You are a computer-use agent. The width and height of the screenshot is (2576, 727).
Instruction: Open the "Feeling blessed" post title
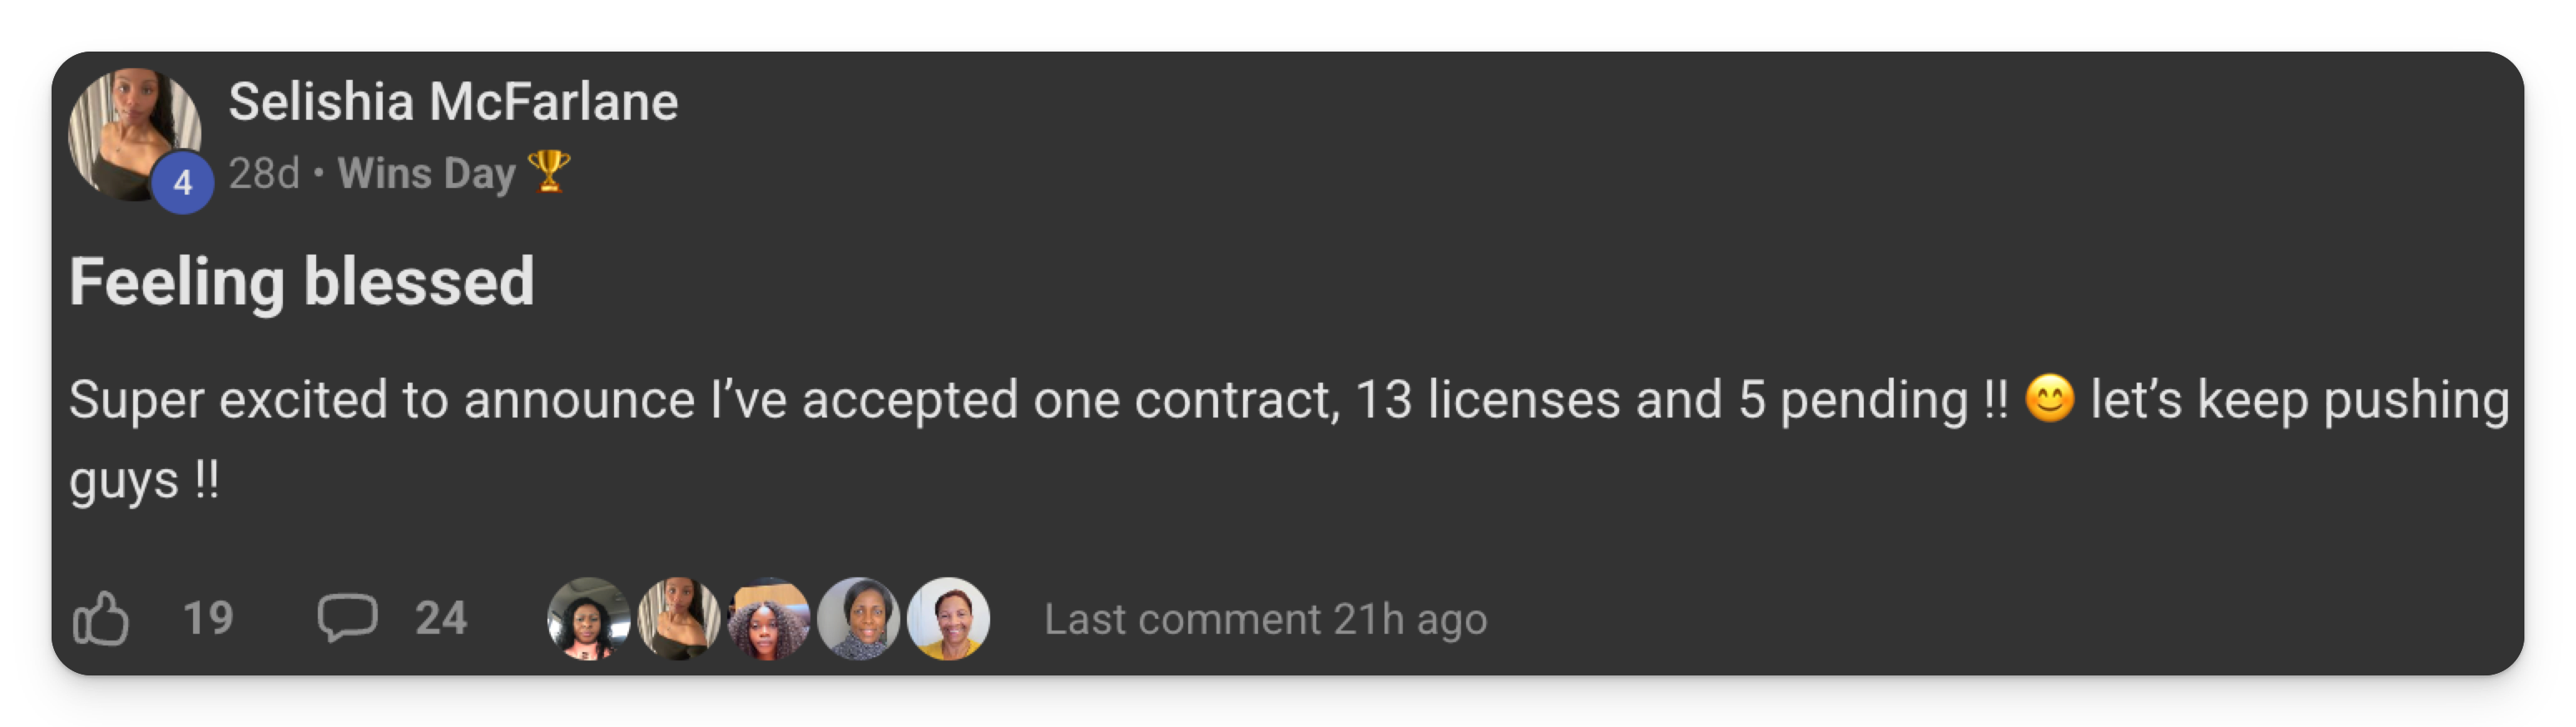(x=302, y=281)
